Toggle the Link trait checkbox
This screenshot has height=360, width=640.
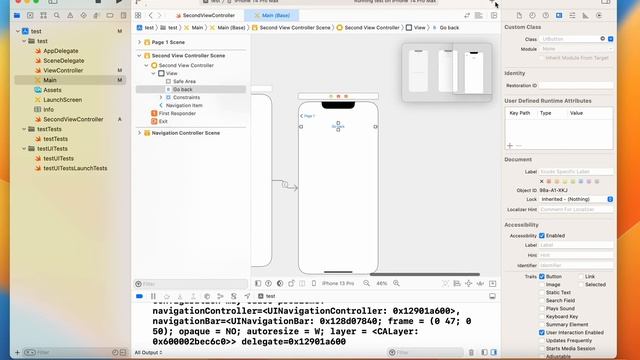click(581, 276)
